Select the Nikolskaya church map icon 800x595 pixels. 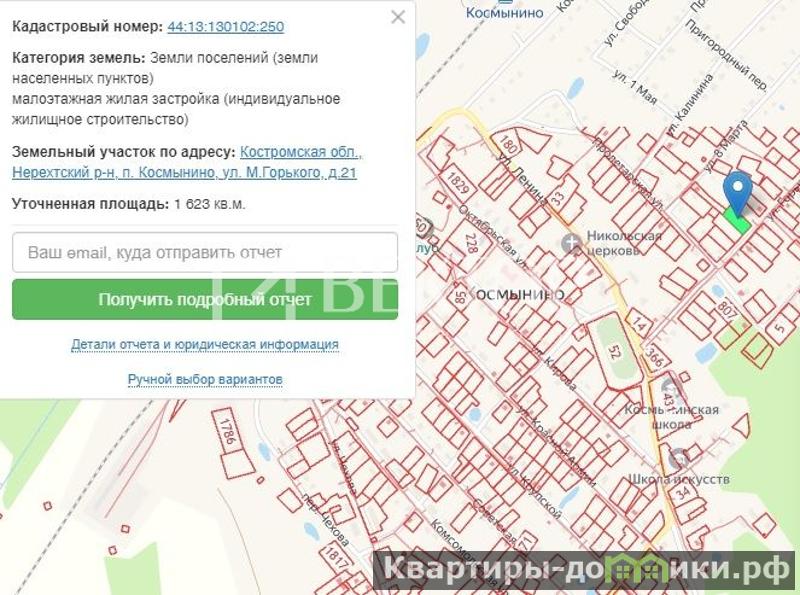click(572, 243)
